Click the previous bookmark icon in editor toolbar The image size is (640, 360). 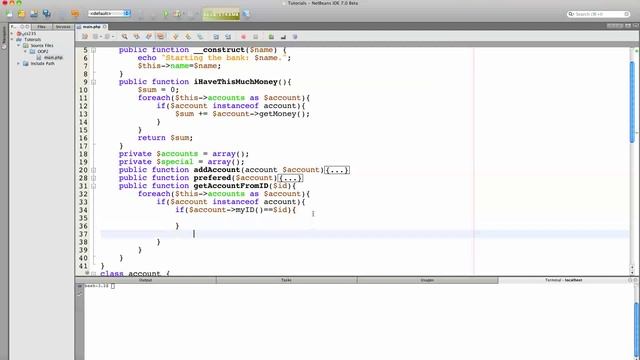pos(176,37)
